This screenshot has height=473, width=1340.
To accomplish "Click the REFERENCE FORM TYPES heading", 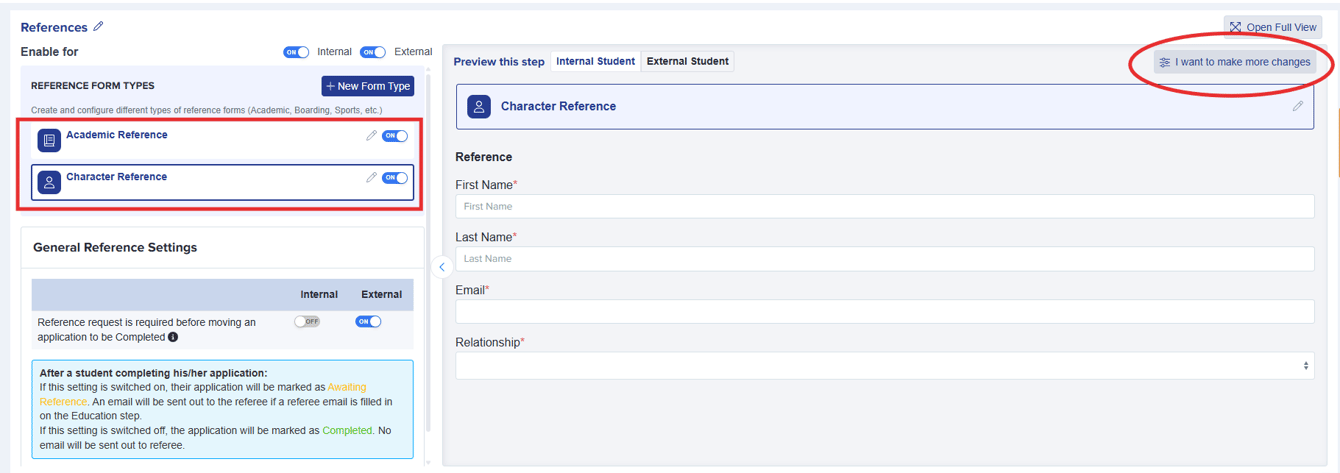I will pos(93,86).
